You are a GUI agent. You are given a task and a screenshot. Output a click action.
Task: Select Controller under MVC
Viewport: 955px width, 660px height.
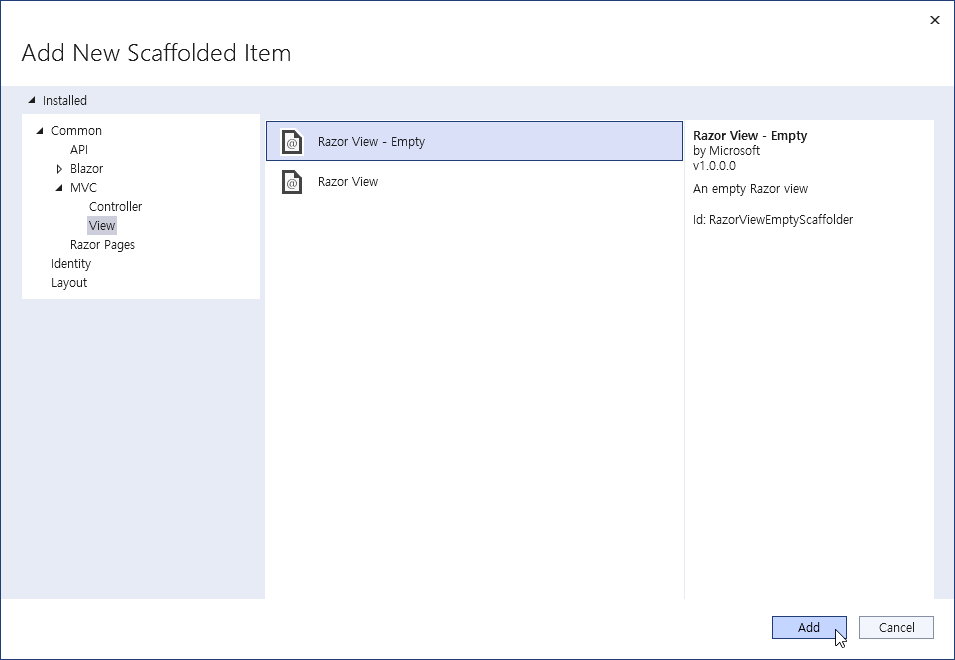pyautogui.click(x=115, y=207)
